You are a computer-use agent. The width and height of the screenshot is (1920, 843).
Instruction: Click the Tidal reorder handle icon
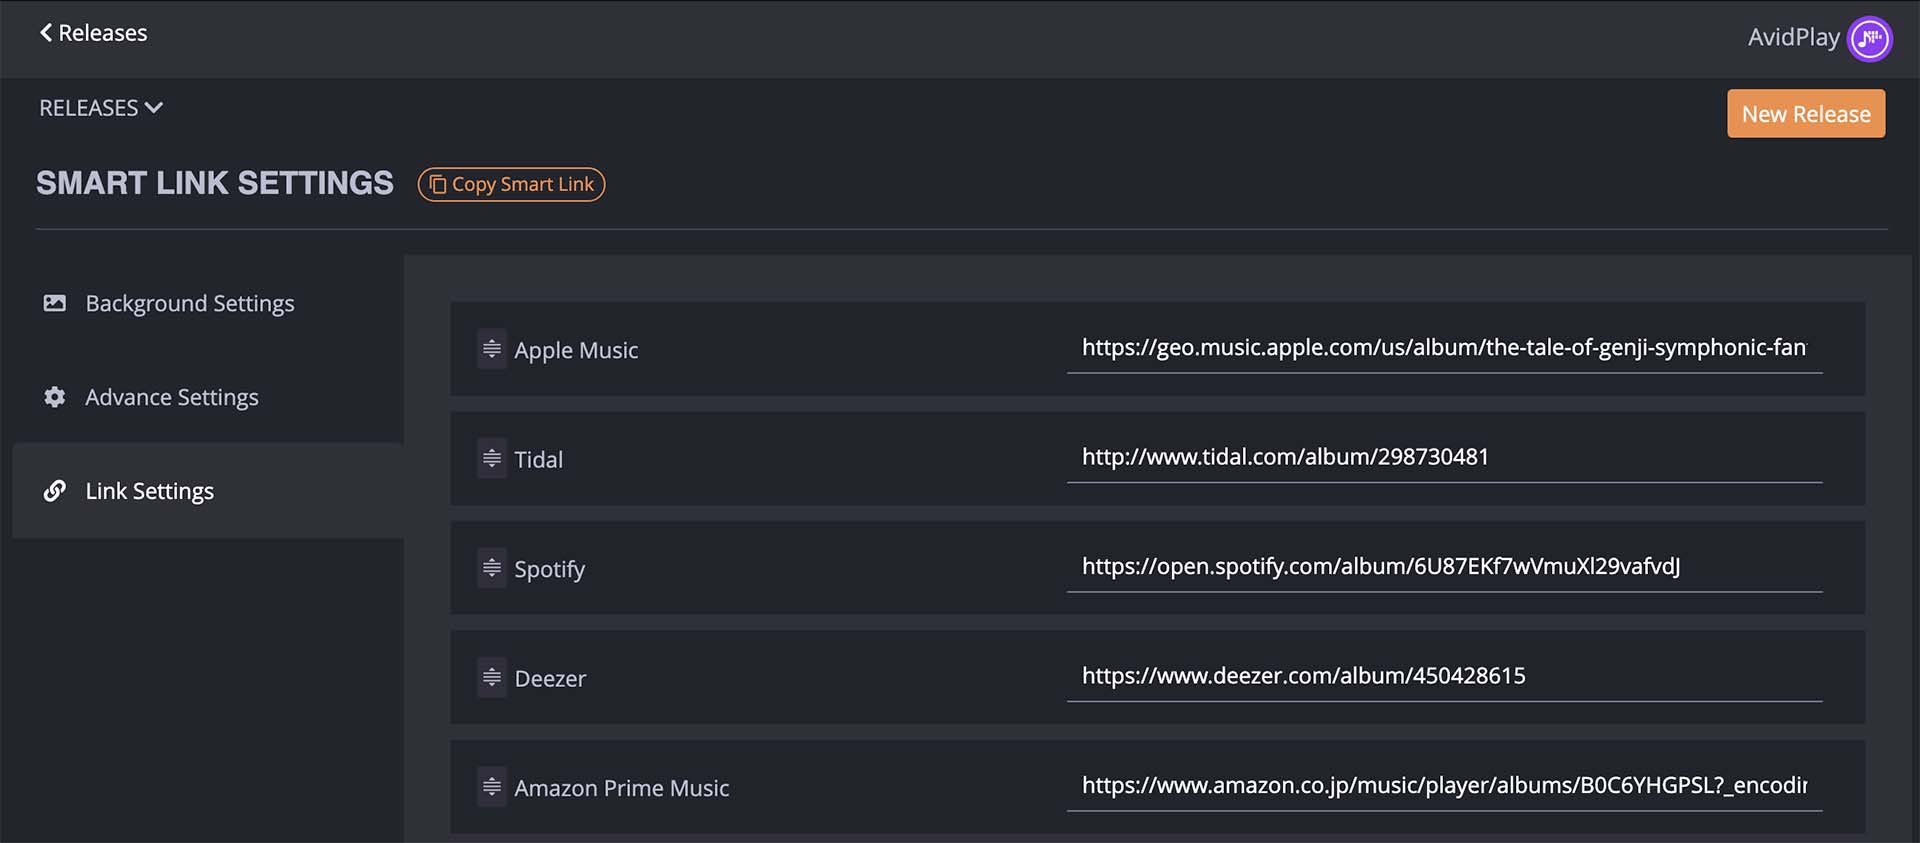coord(491,459)
